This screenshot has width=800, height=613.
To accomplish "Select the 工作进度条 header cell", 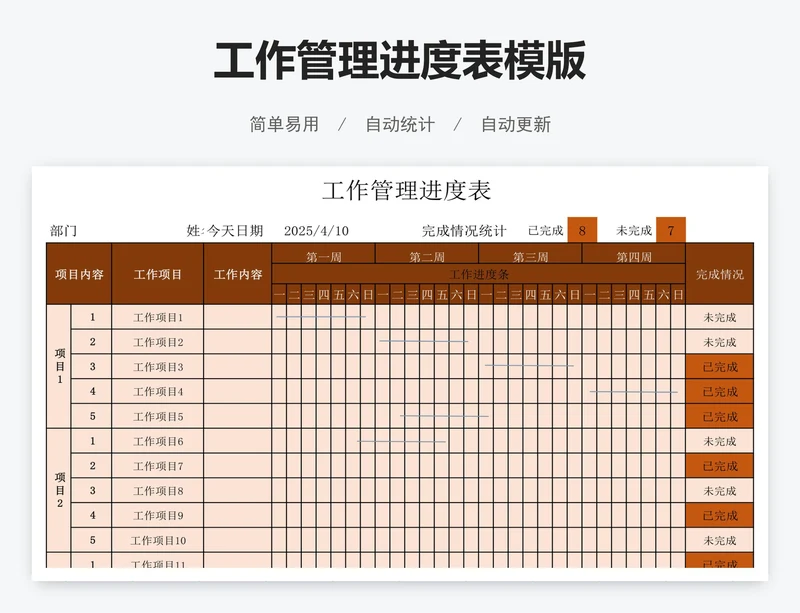I will 479,274.
